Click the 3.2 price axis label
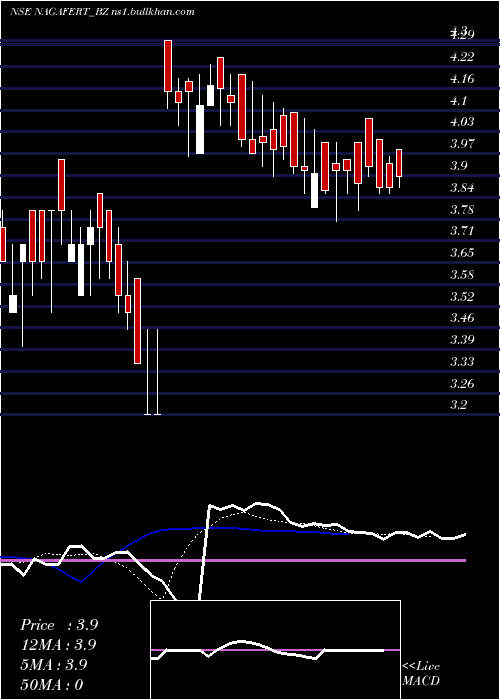 [458, 405]
